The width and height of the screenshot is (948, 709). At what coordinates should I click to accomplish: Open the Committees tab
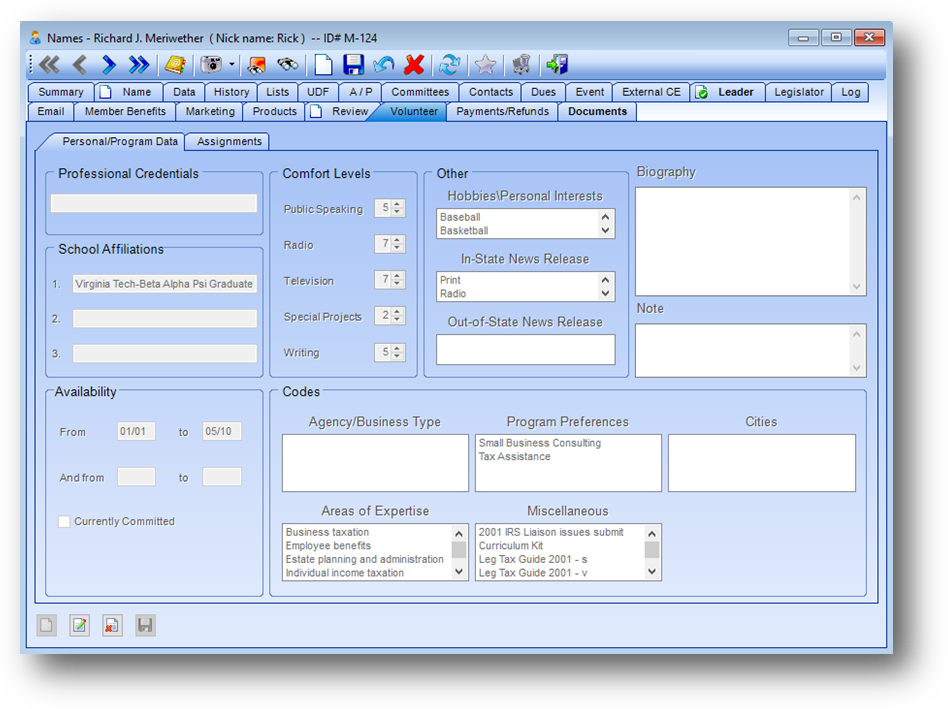420,92
